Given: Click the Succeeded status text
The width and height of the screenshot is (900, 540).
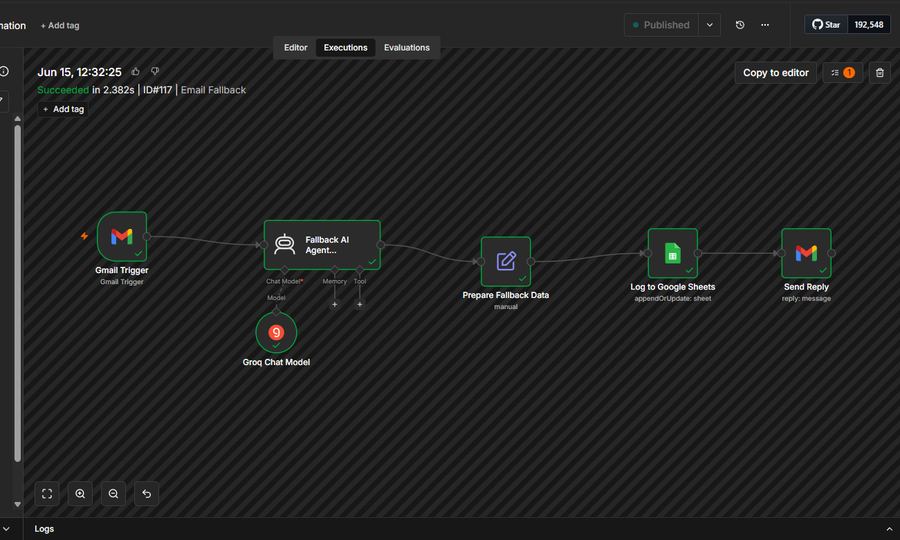Looking at the screenshot, I should tap(63, 90).
